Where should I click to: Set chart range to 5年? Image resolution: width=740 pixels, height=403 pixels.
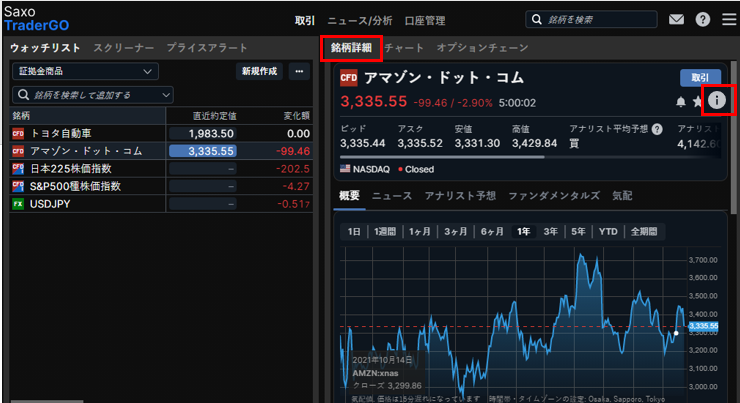click(578, 232)
